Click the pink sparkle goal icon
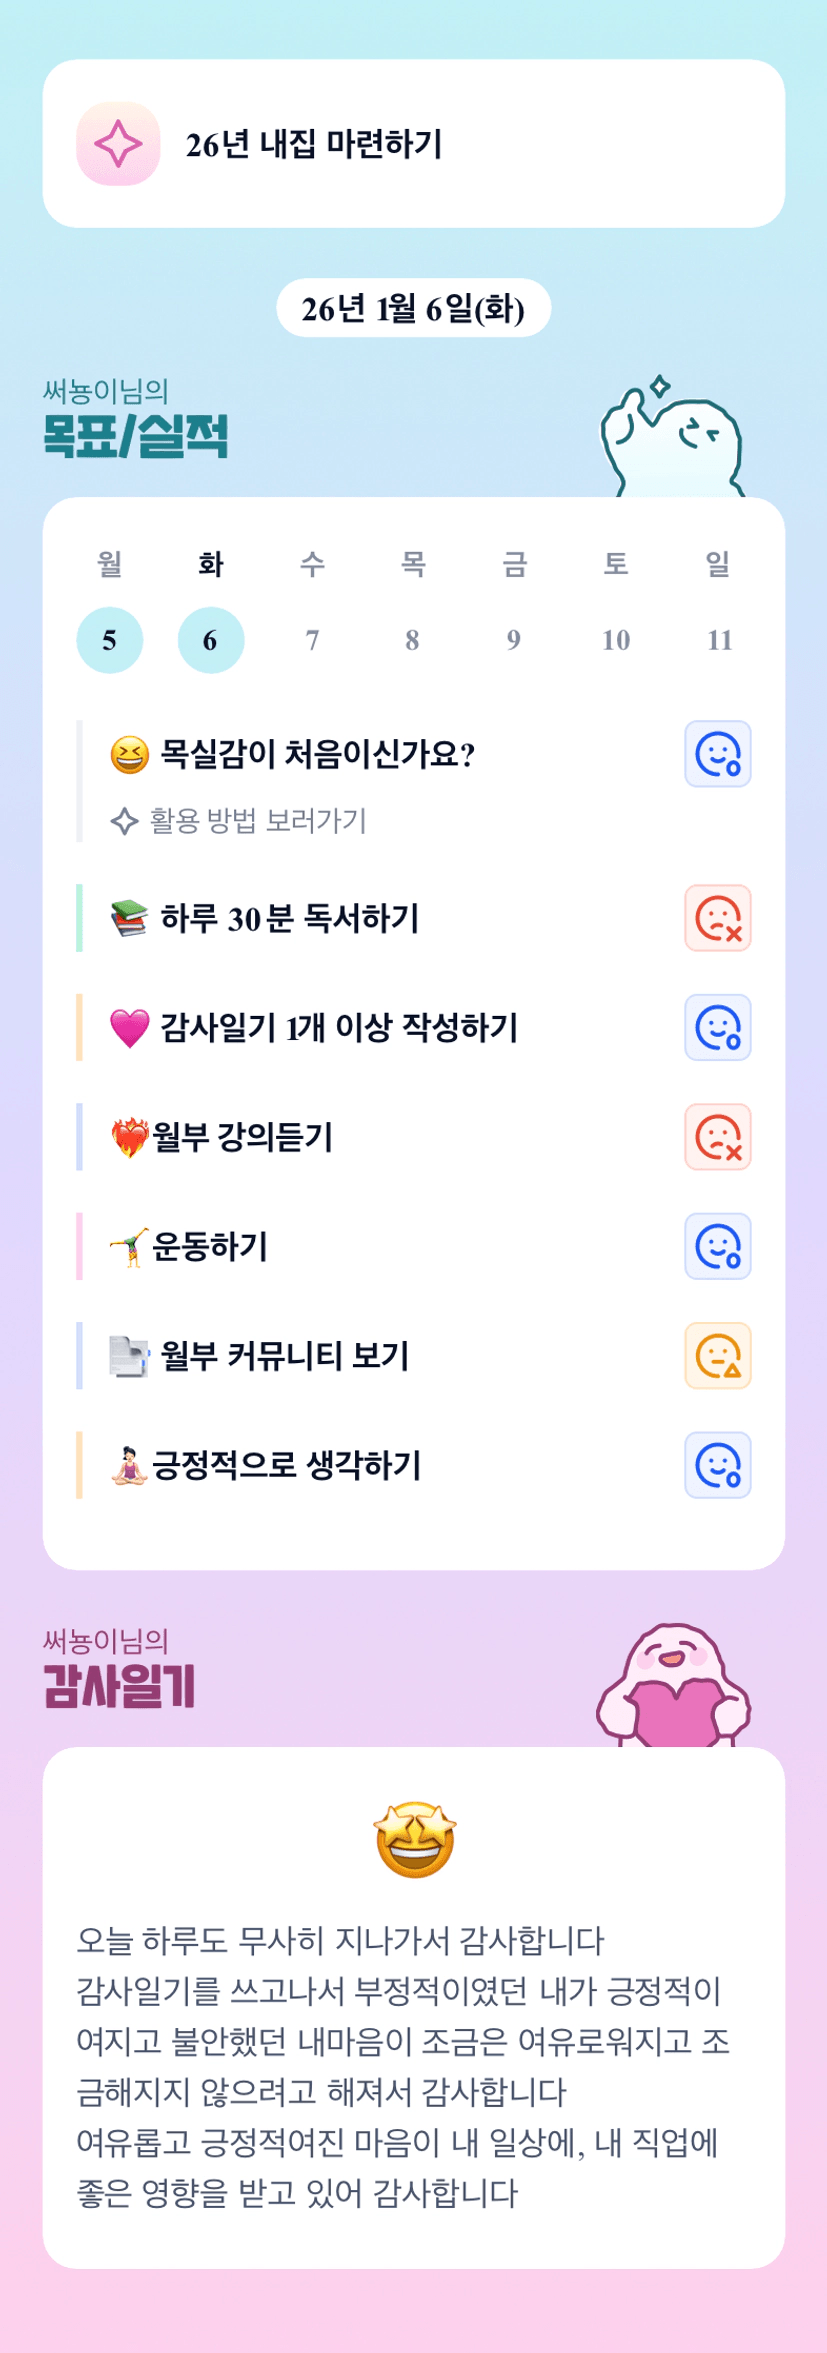Image resolution: width=827 pixels, height=2353 pixels. [118, 144]
